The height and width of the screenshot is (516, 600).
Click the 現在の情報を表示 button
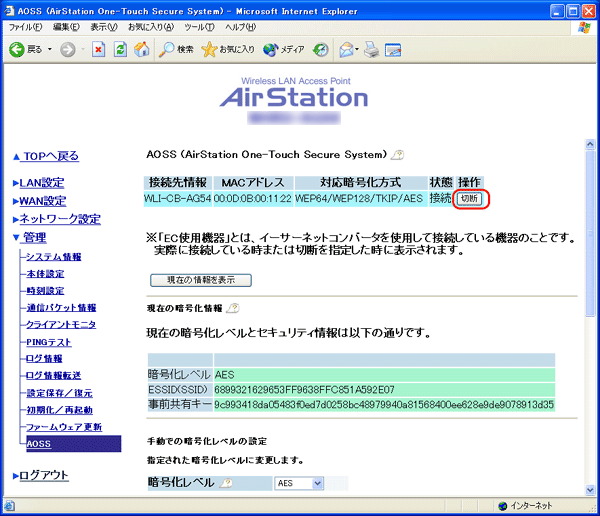click(201, 280)
